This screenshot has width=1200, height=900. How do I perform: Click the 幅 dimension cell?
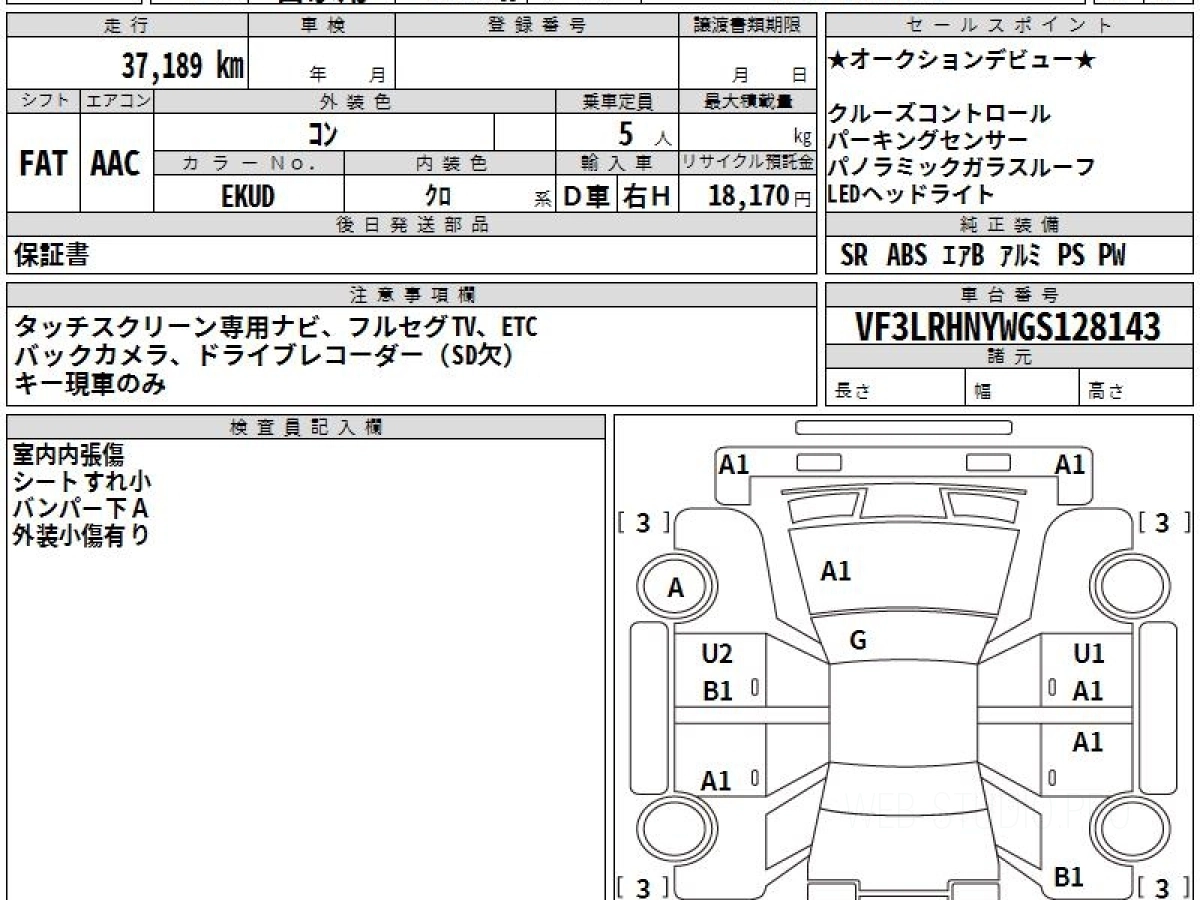(x=1023, y=387)
